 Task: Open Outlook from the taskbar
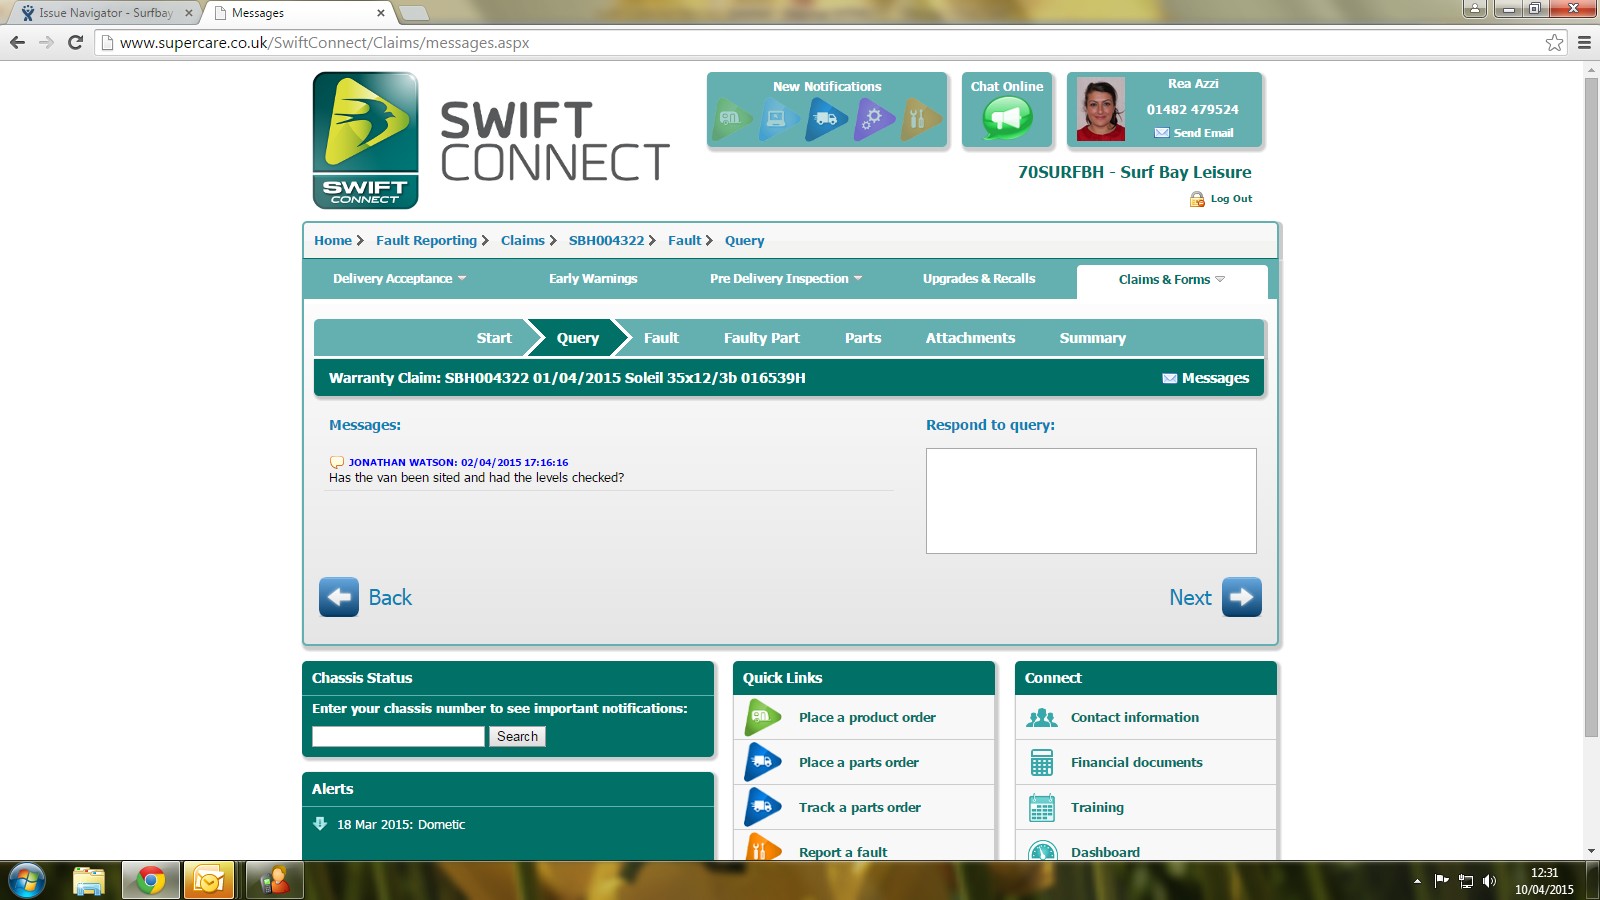pos(209,881)
